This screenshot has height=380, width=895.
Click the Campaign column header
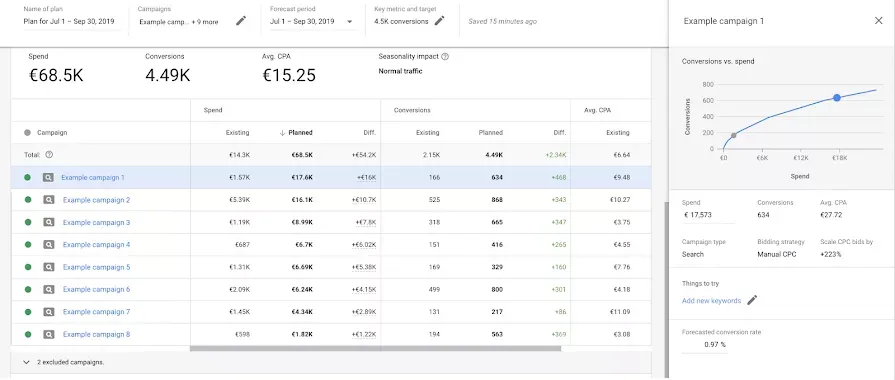[52, 132]
